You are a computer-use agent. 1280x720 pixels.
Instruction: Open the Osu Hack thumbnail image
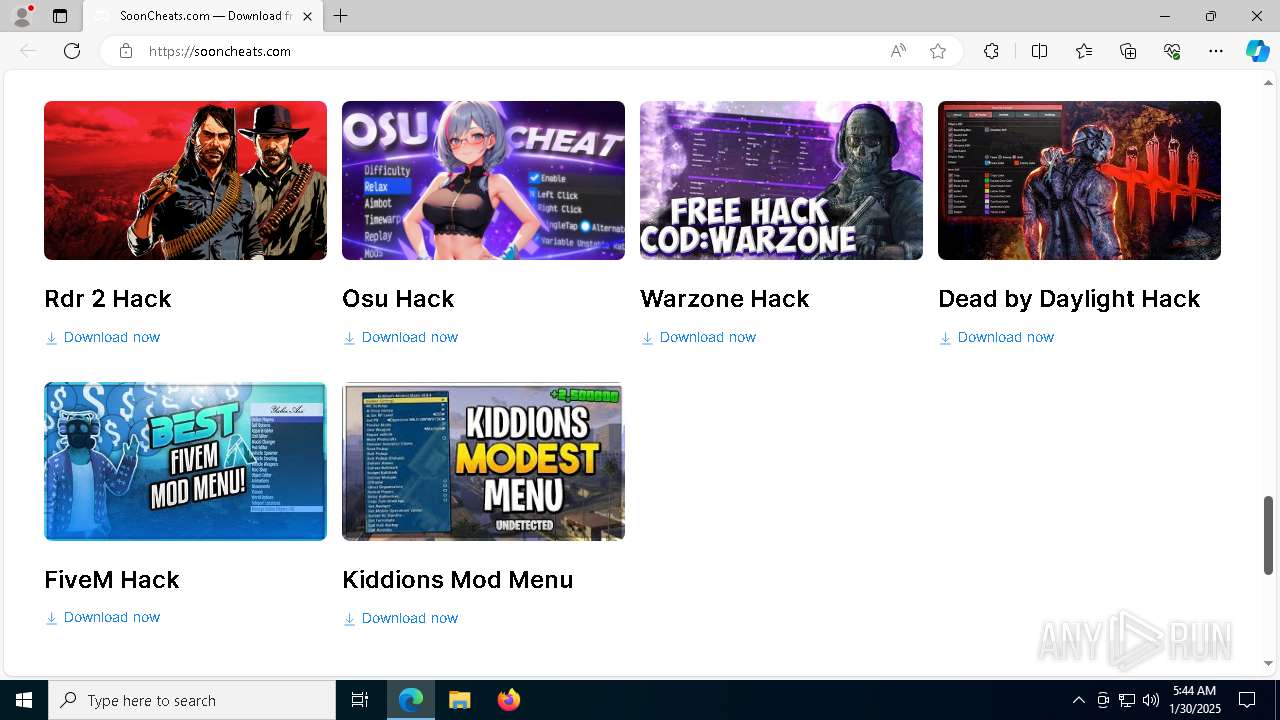[483, 180]
